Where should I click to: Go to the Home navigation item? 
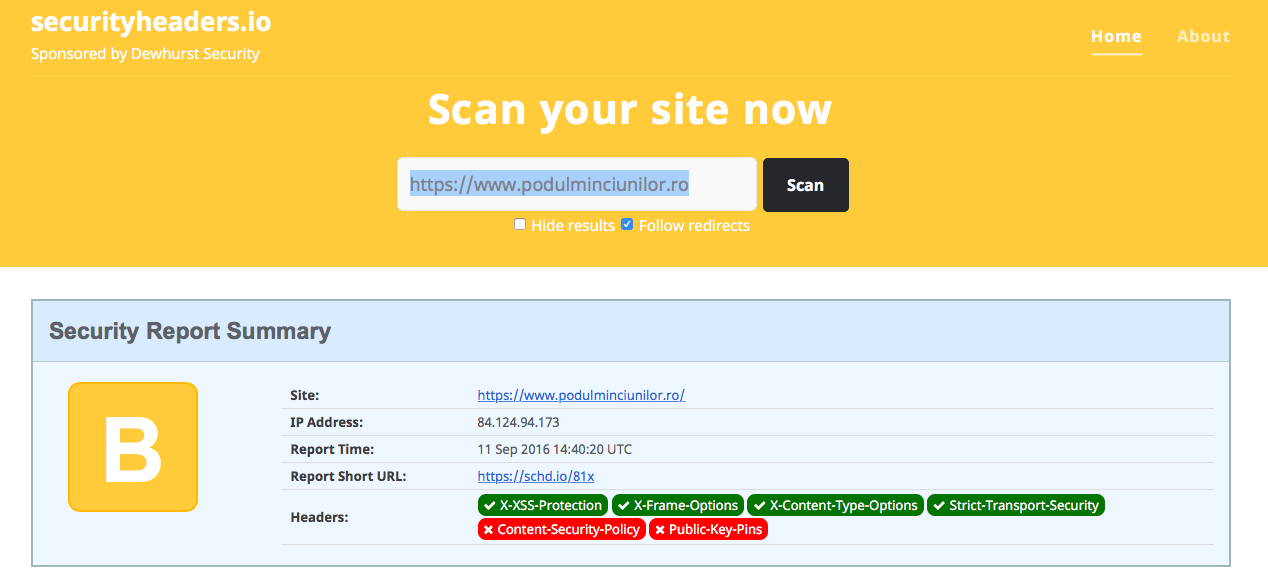(1116, 36)
